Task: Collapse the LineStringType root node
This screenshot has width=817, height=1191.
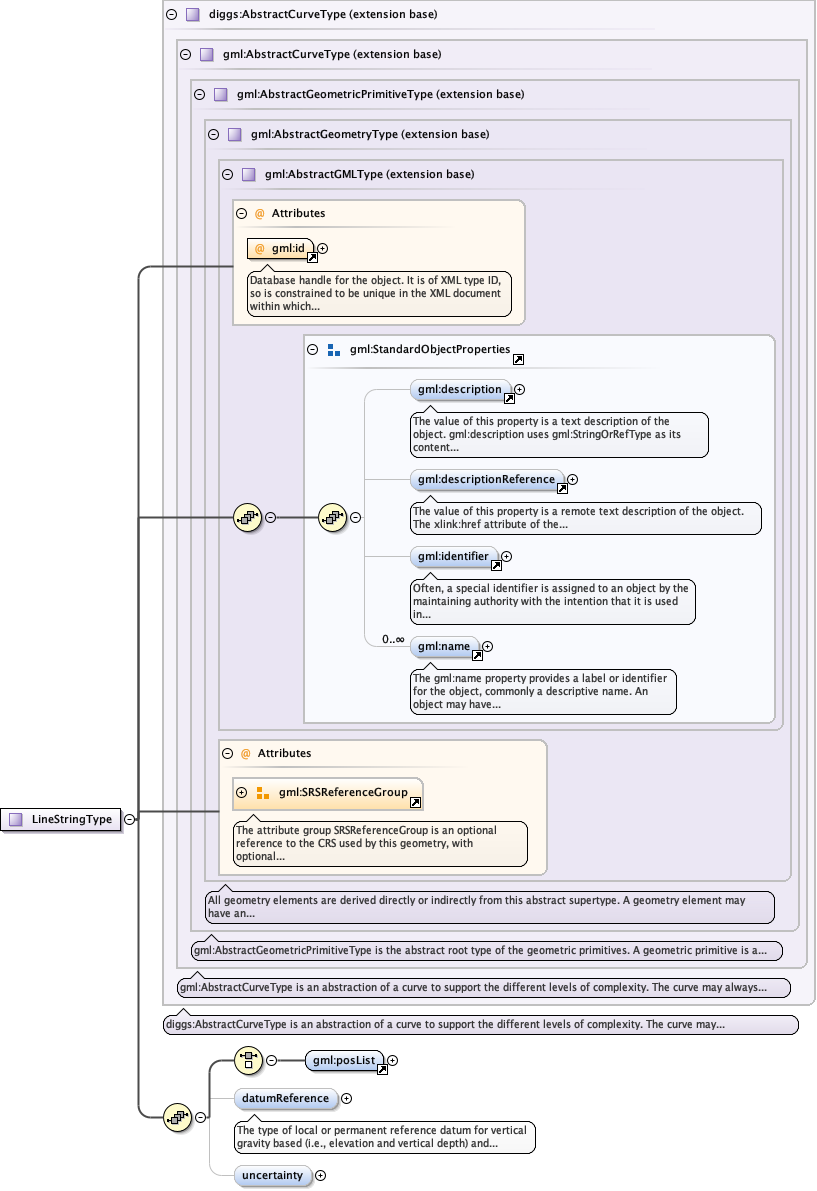Action: [130, 820]
